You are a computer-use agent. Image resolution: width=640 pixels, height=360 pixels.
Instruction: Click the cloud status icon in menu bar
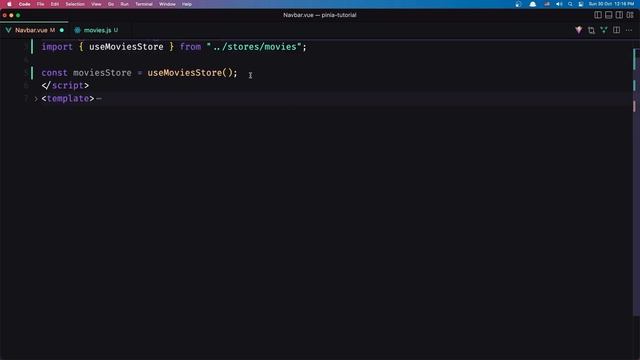(x=533, y=4)
